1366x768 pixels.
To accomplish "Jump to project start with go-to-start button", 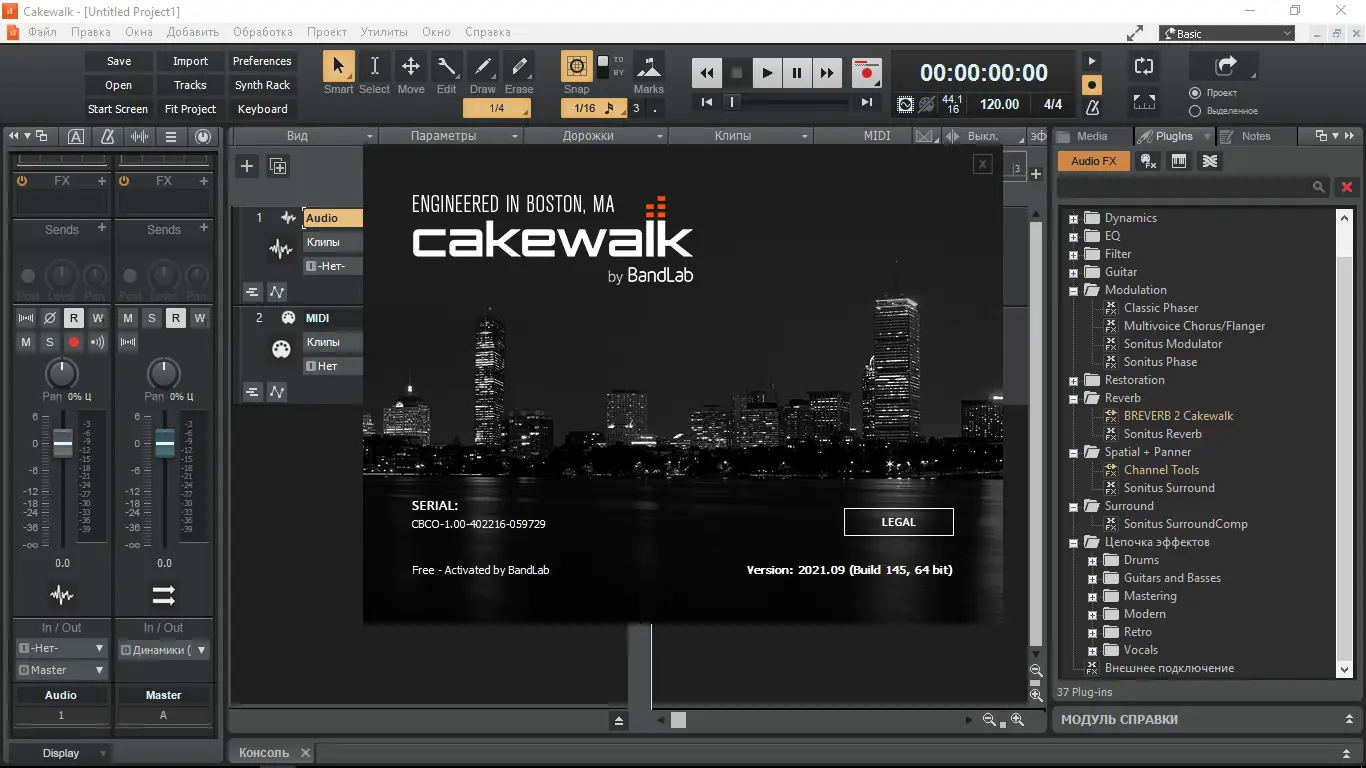I will click(707, 102).
